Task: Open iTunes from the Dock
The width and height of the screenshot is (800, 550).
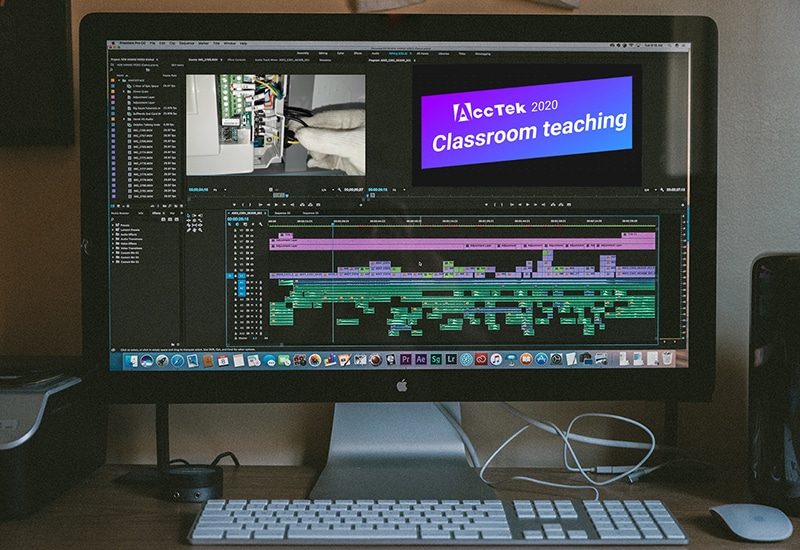Action: click(x=496, y=360)
